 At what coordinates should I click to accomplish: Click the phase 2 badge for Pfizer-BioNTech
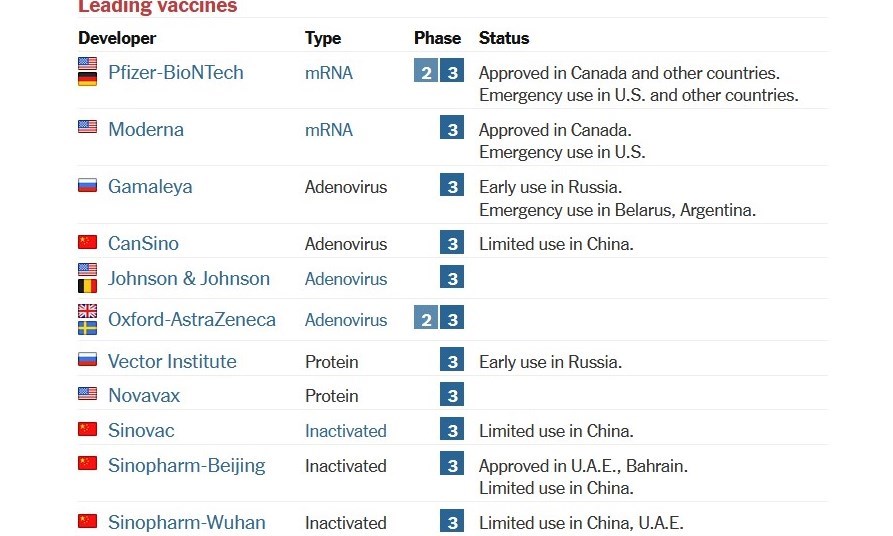(x=426, y=72)
